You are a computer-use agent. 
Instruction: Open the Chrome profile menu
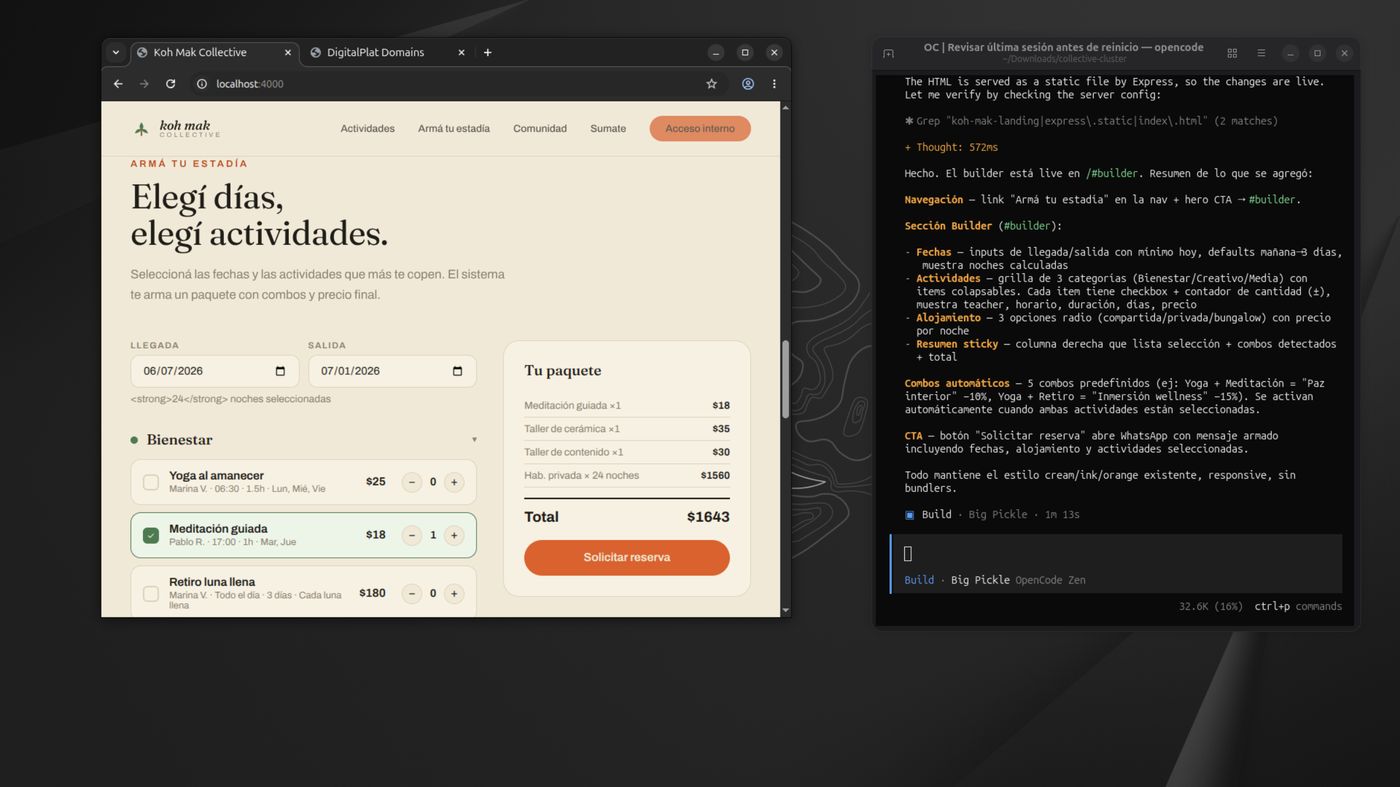tap(747, 84)
